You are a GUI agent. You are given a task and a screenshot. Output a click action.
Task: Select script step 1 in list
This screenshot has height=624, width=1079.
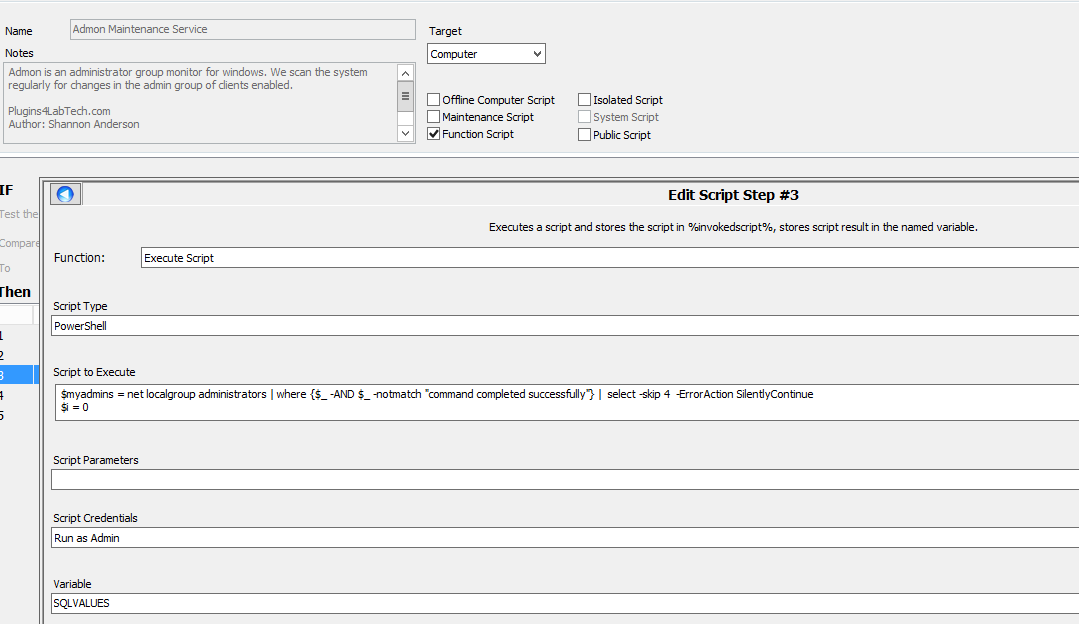tap(18, 336)
